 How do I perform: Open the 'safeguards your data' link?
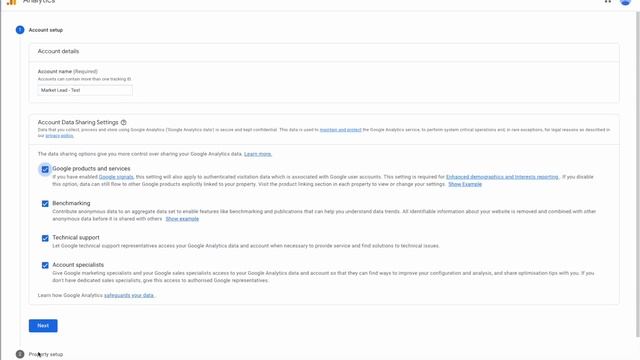click(129, 295)
